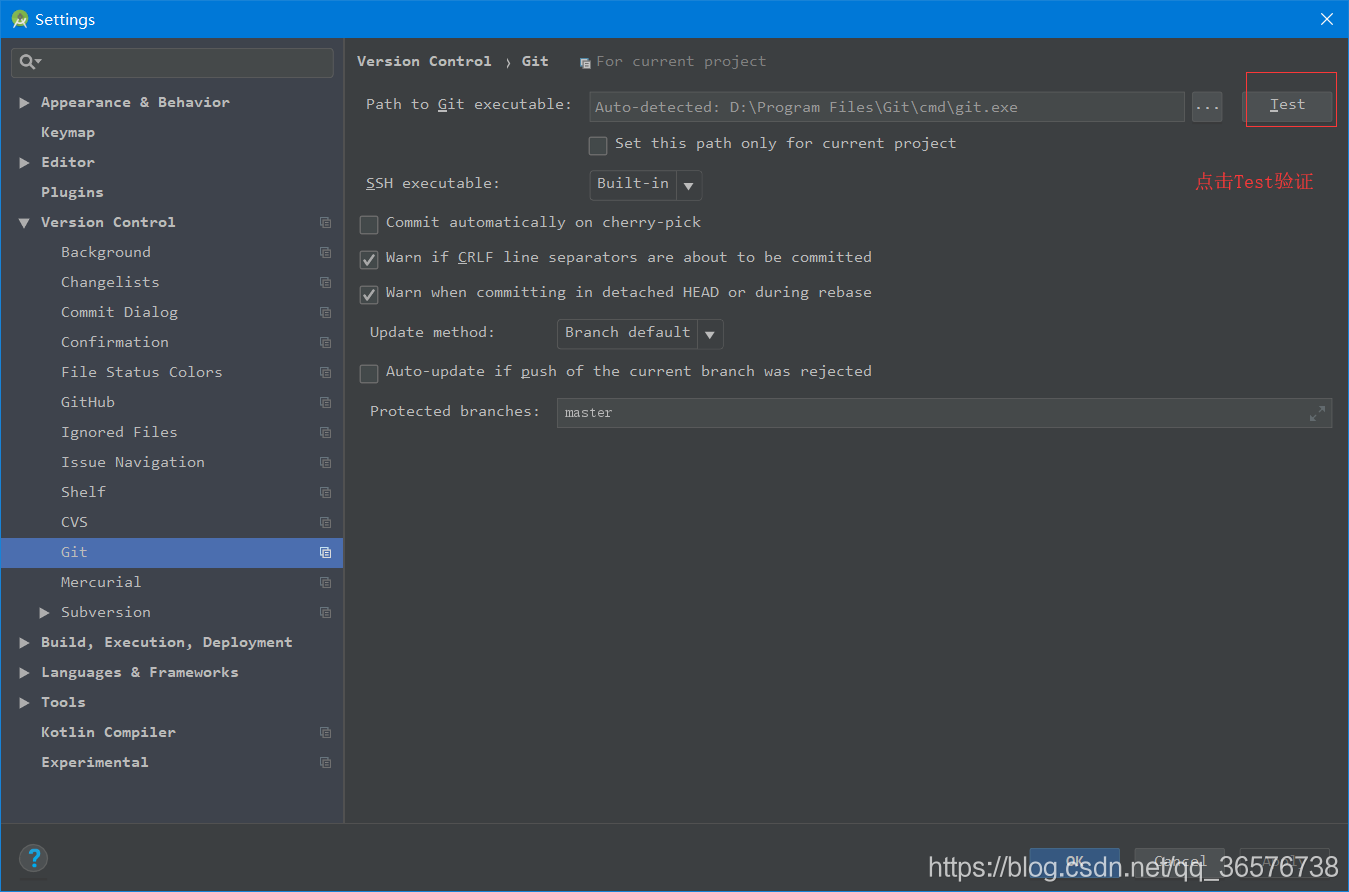Uncheck 'Warn if CRLF line separators' option
Viewport: 1349px width, 892px height.
click(369, 259)
